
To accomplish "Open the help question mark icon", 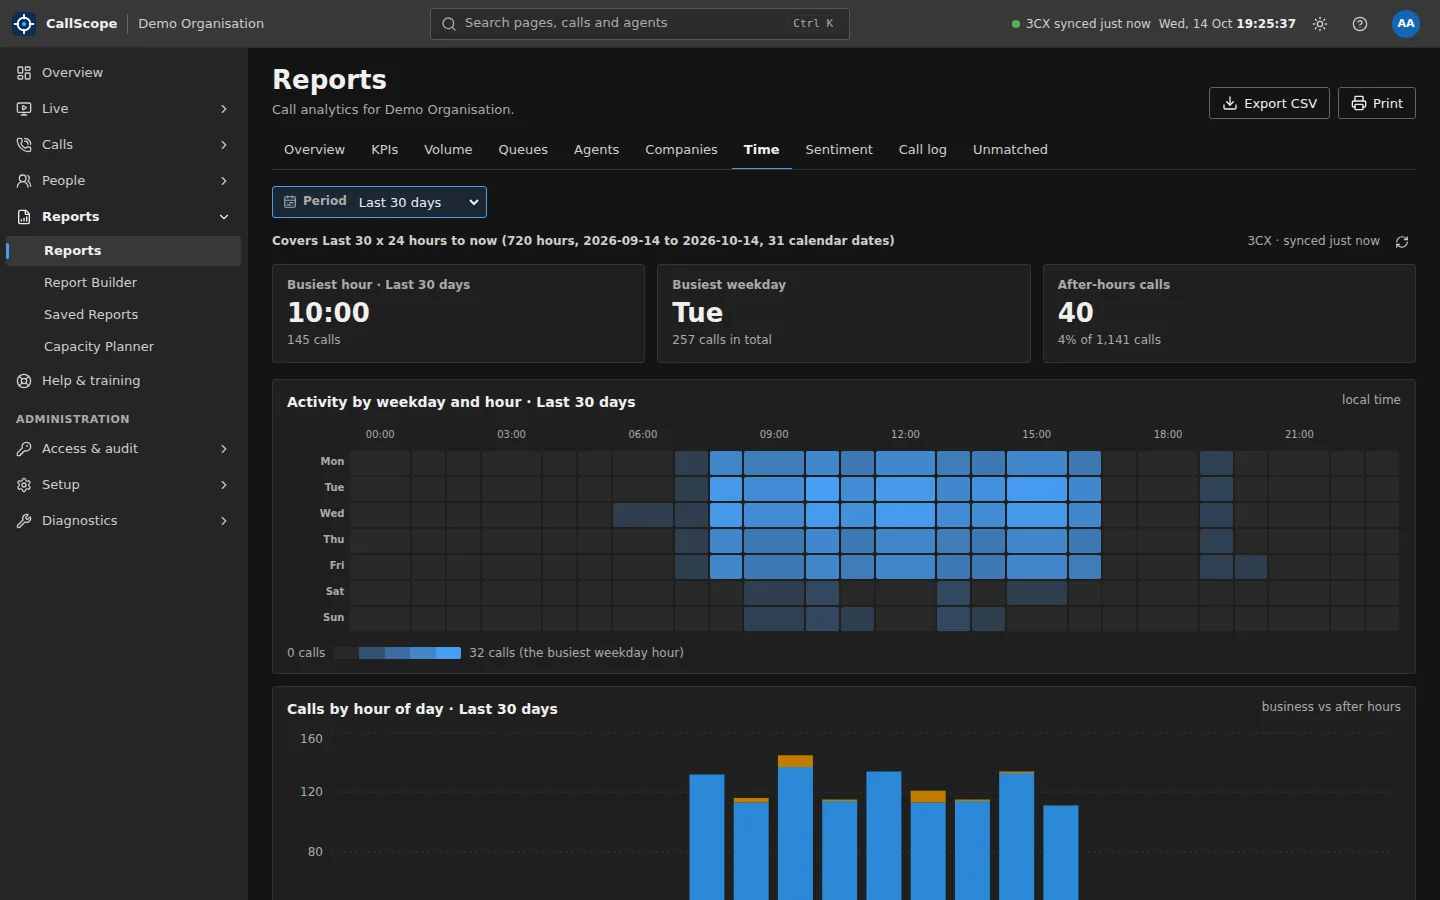I will pos(1360,24).
